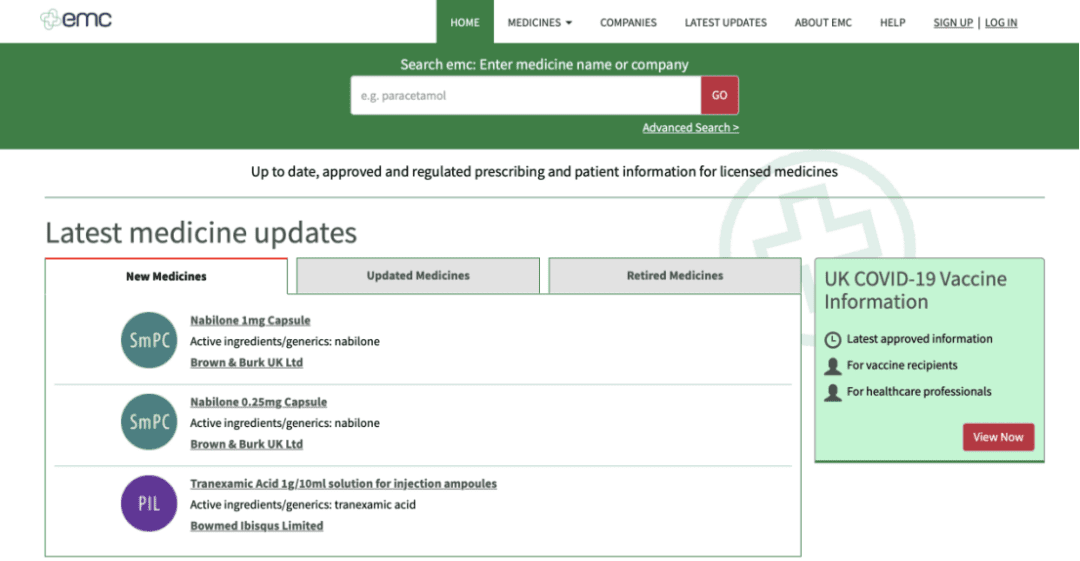Select the New Medicines tab
Viewport: 1080px width, 561px height.
166,276
